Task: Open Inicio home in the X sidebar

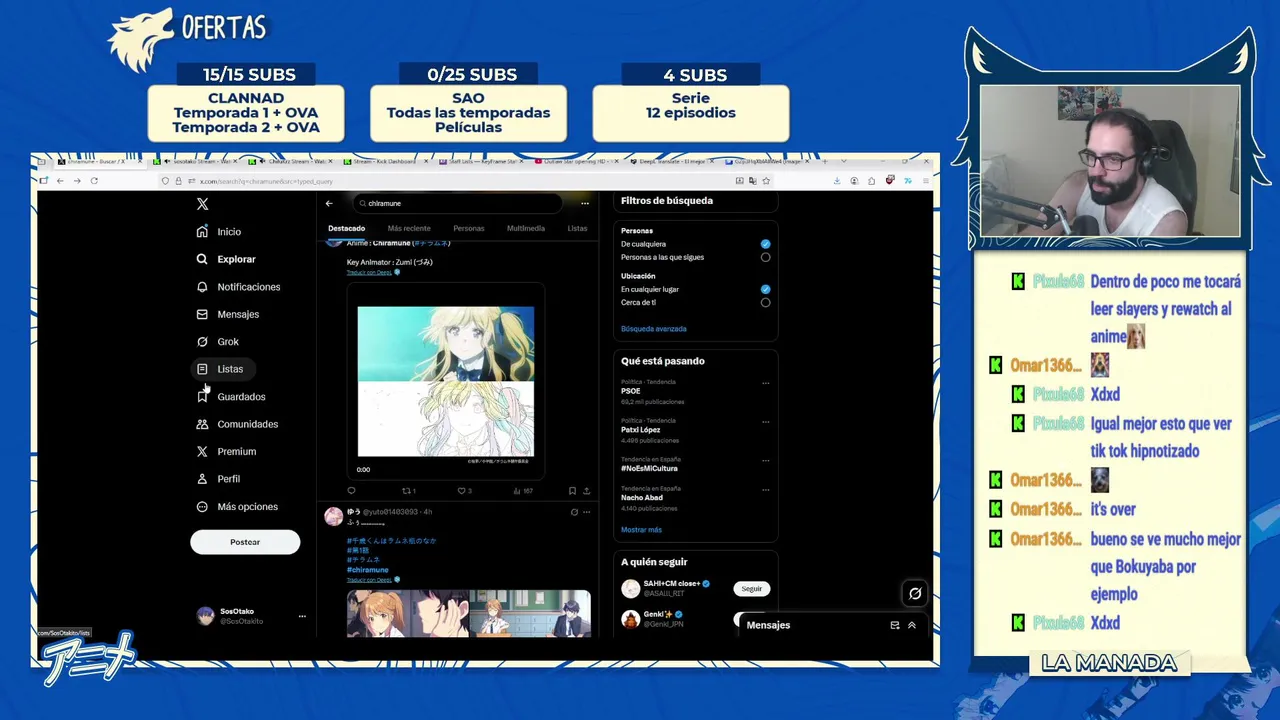Action: pyautogui.click(x=219, y=231)
